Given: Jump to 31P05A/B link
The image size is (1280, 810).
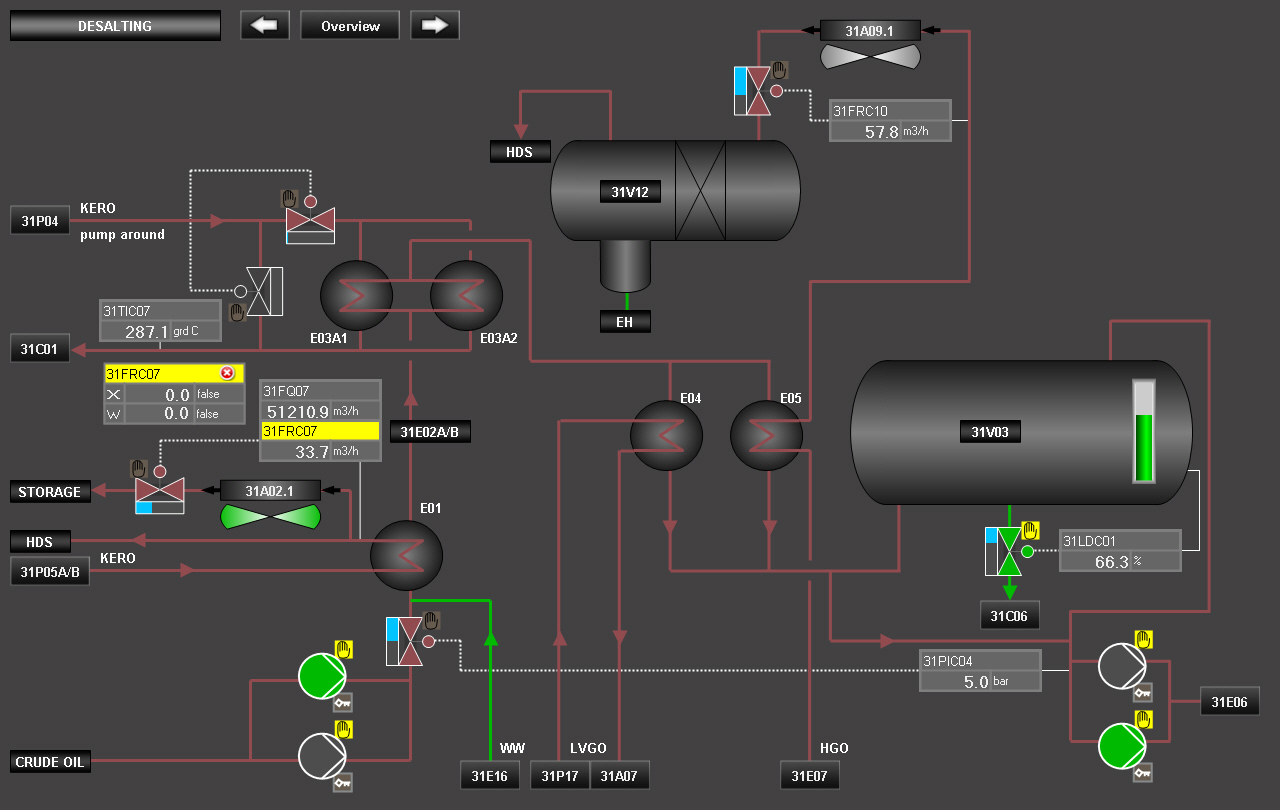Looking at the screenshot, I should [50, 572].
